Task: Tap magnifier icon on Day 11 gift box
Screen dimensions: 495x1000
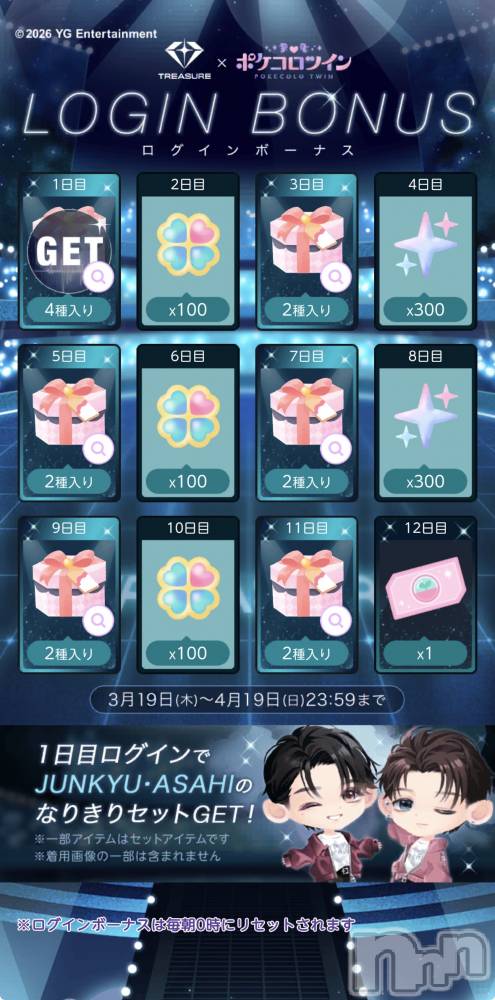Action: click(335, 620)
